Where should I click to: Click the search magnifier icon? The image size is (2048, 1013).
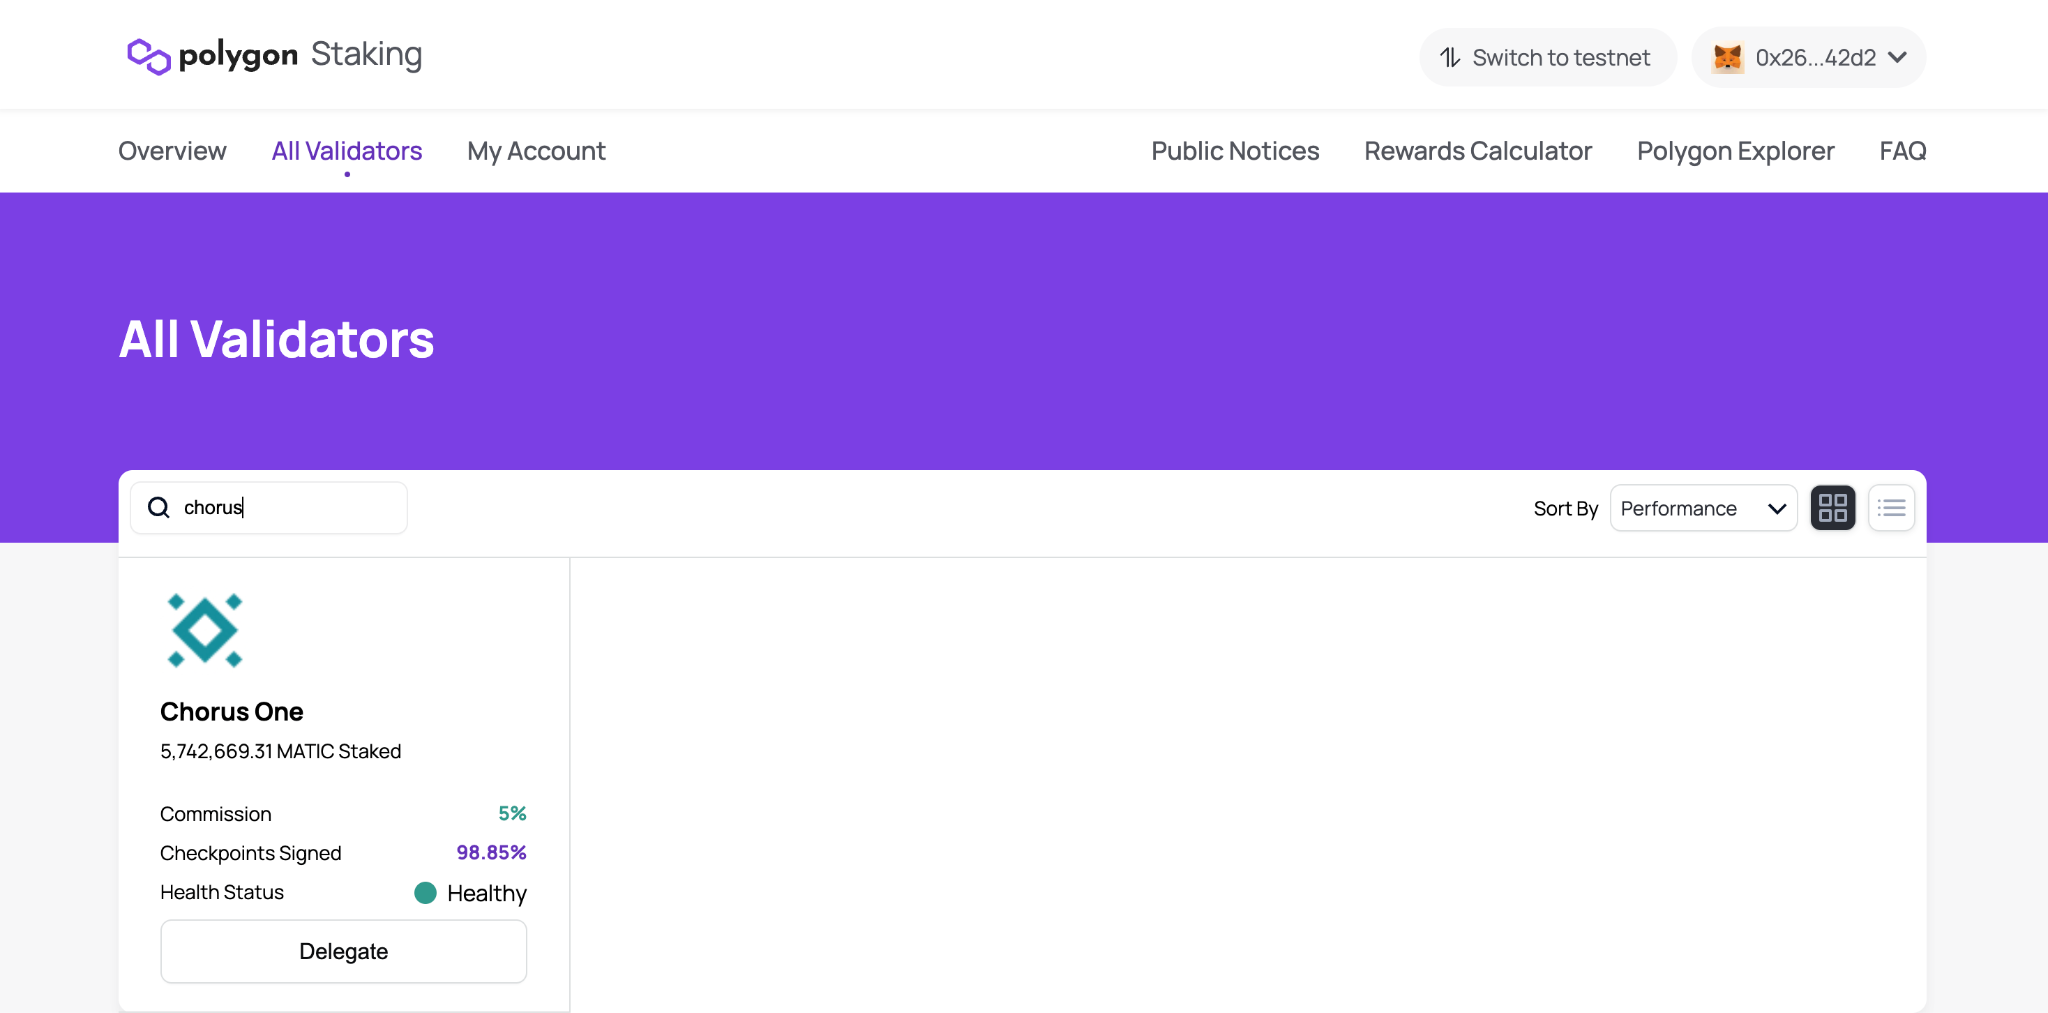tap(159, 508)
